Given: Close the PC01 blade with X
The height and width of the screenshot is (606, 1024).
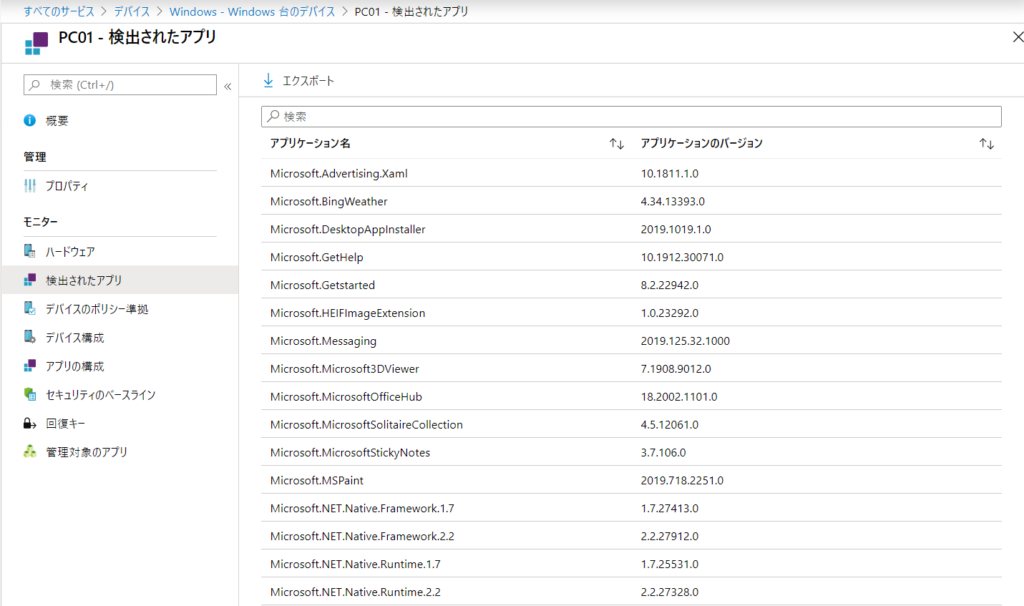Looking at the screenshot, I should coord(1017,37).
